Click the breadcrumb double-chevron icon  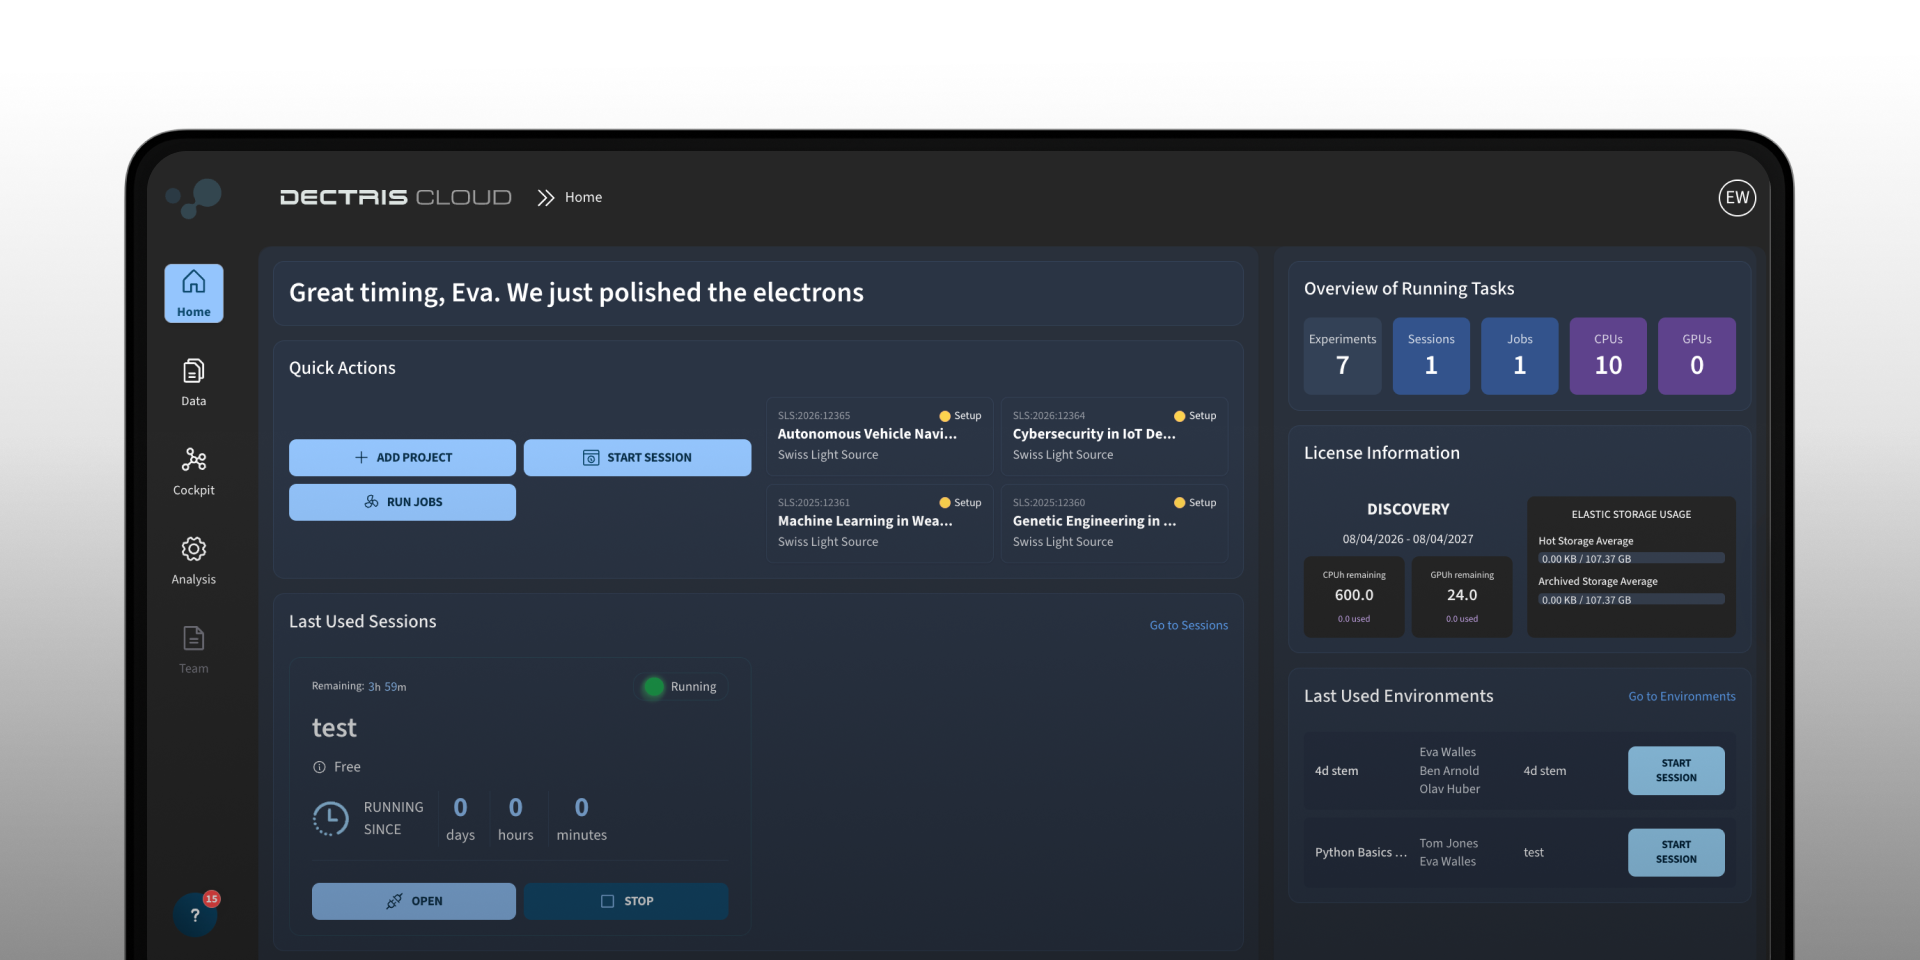[545, 198]
